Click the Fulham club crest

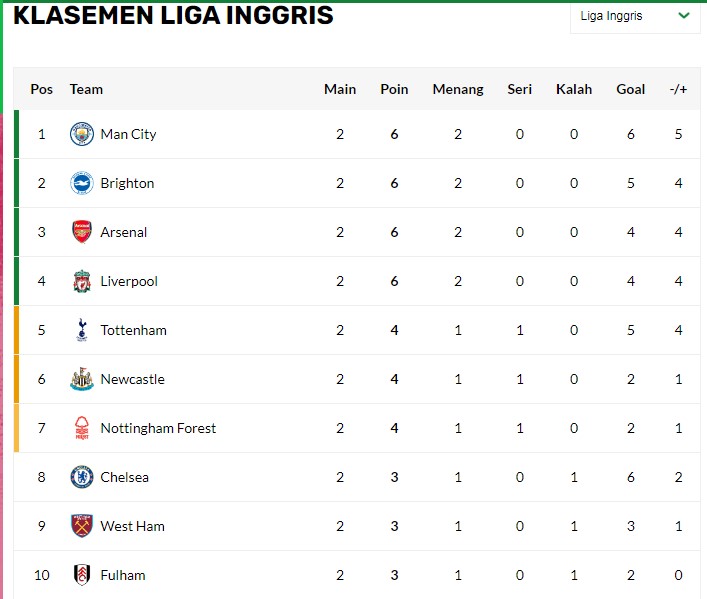tap(82, 575)
